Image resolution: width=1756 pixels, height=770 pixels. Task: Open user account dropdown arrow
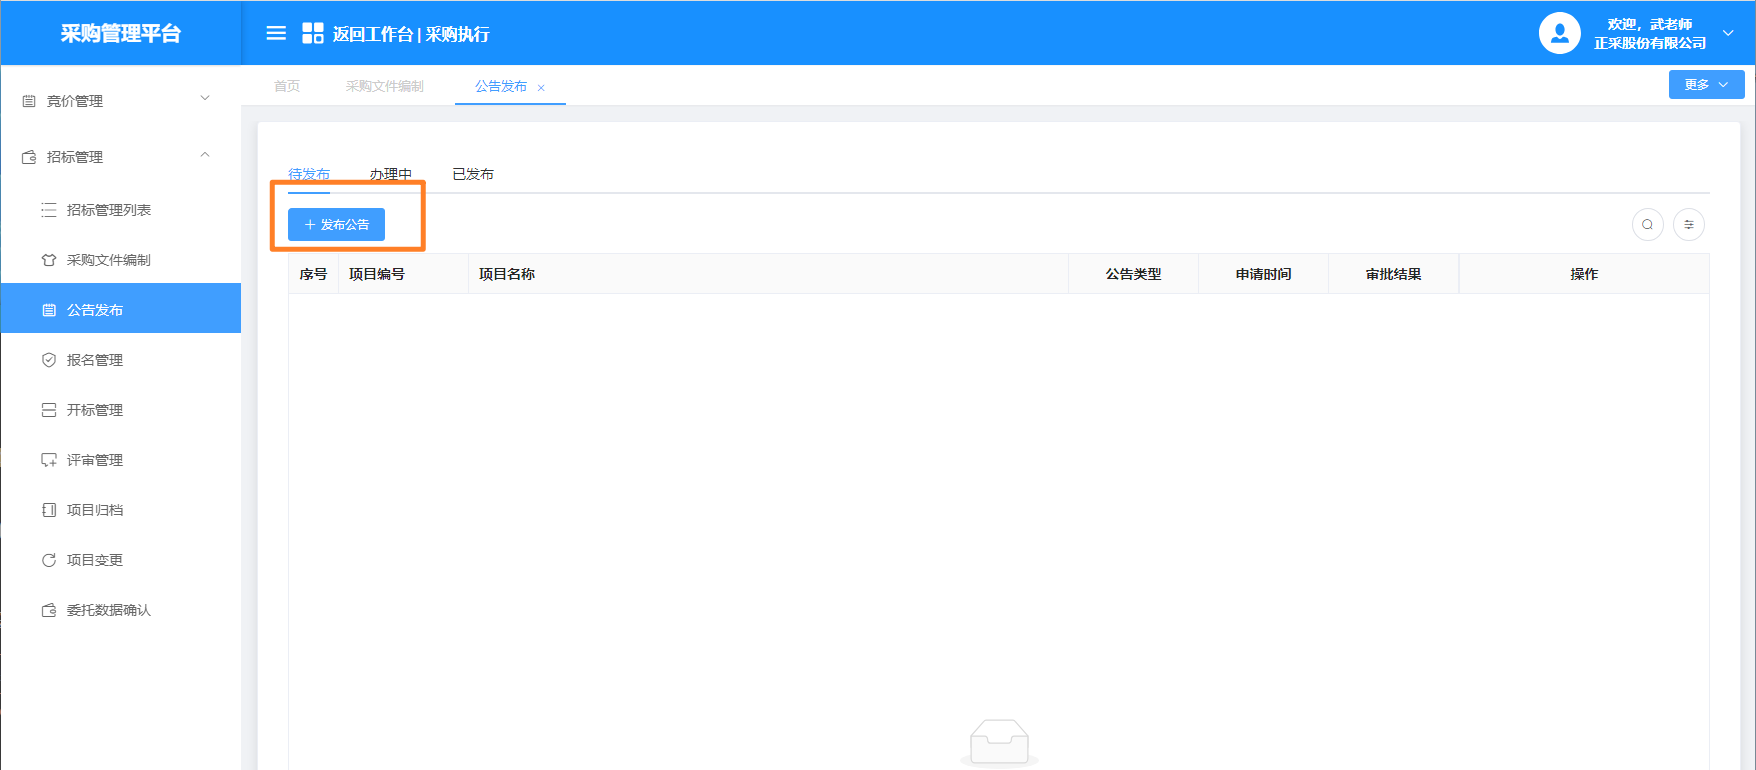(x=1728, y=33)
